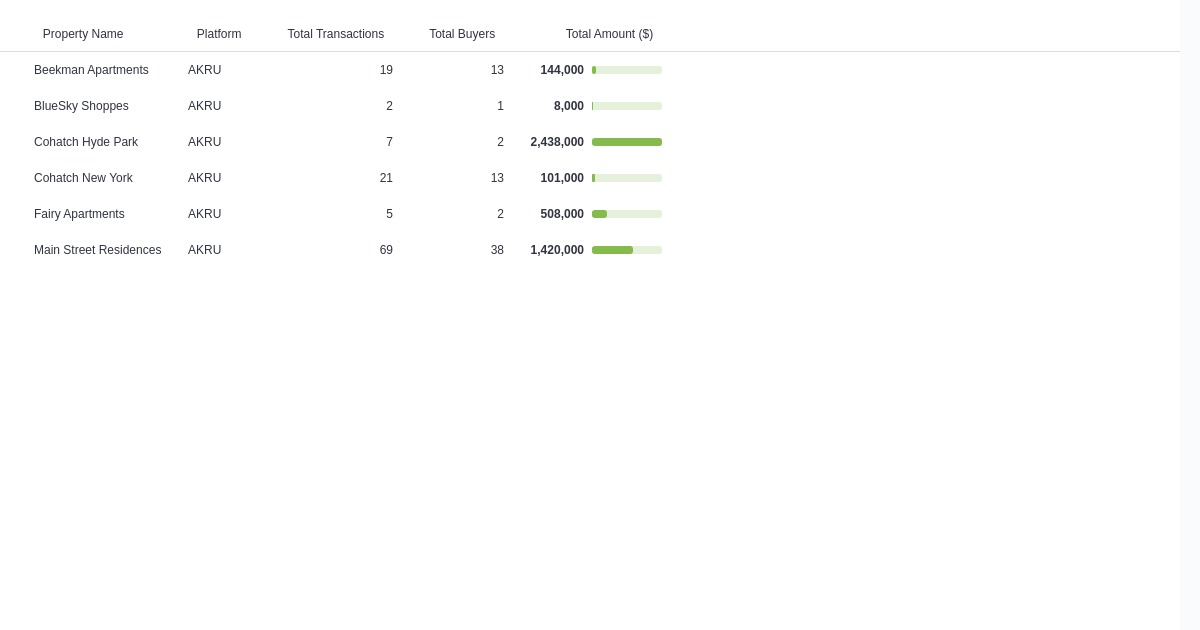Click the amount bar for Cohatch Hyde Park
The width and height of the screenshot is (1200, 630).
point(627,142)
